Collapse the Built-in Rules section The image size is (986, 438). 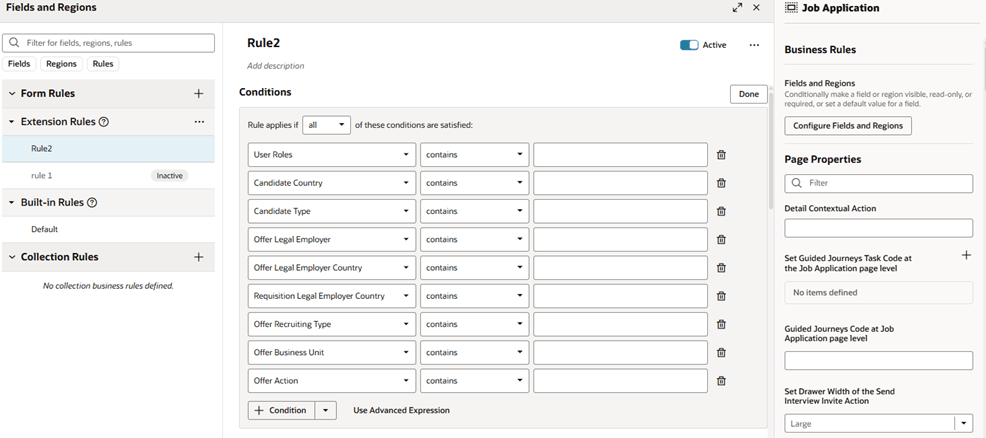click(x=12, y=203)
